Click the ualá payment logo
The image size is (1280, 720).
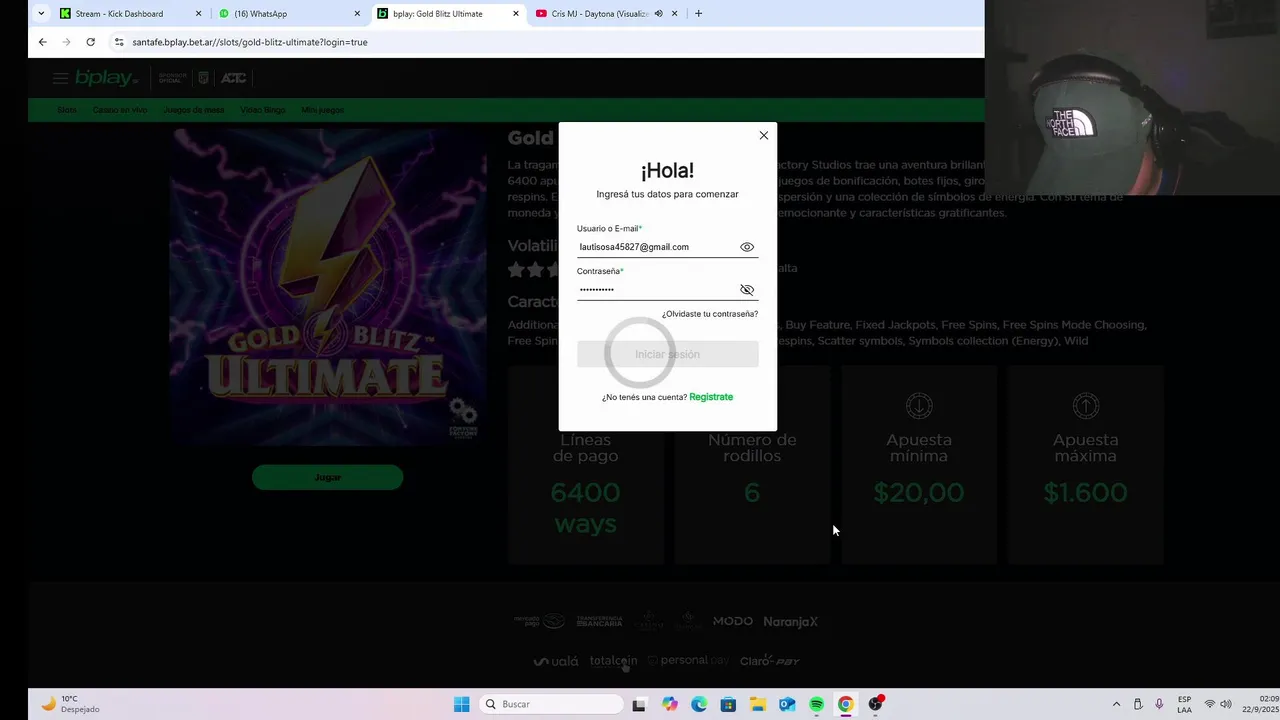pos(556,661)
